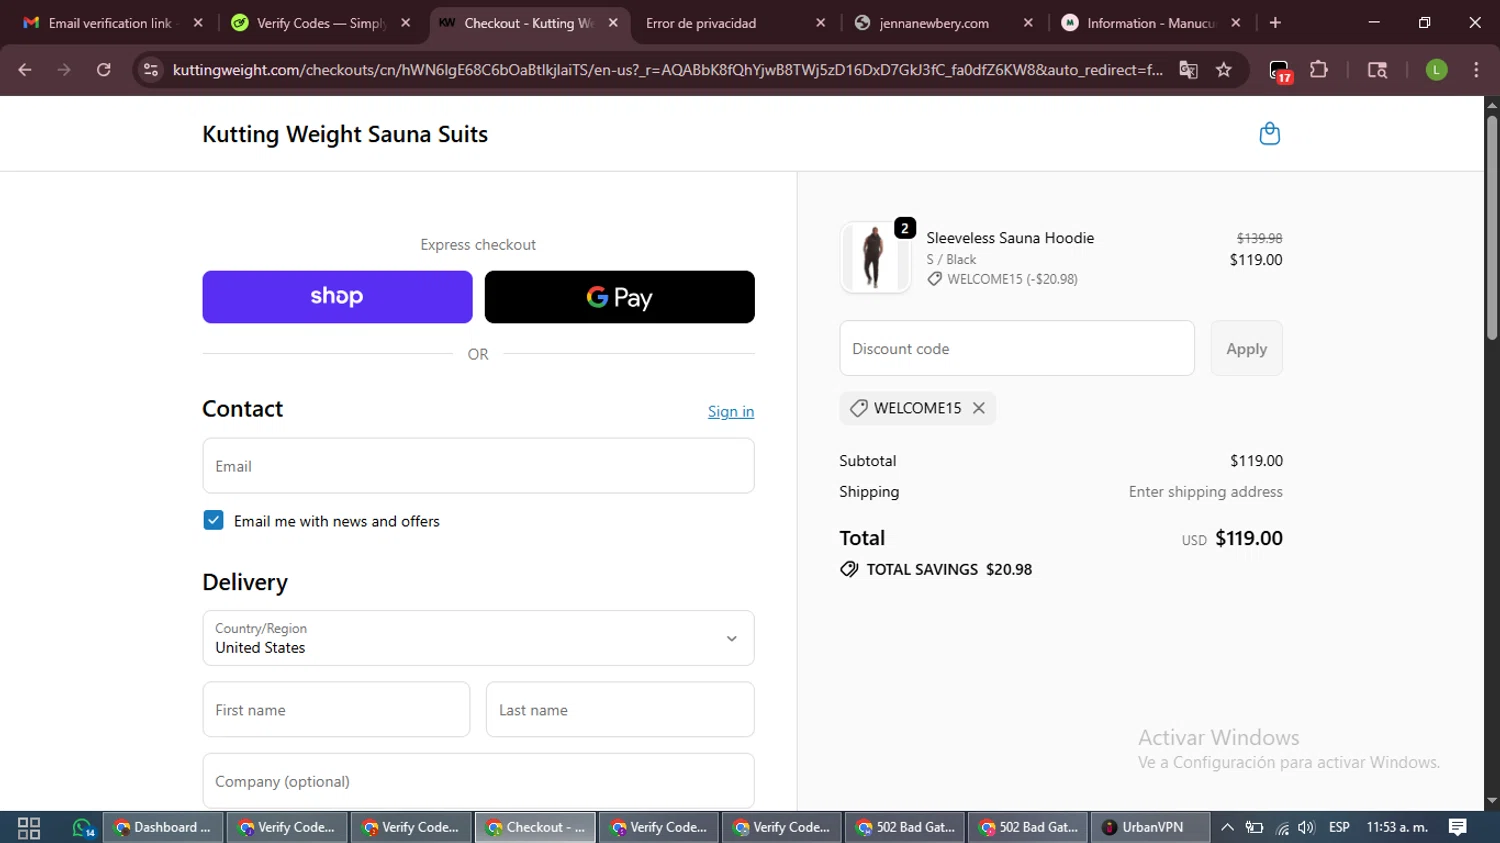Open a new browser tab

pos(1275,23)
